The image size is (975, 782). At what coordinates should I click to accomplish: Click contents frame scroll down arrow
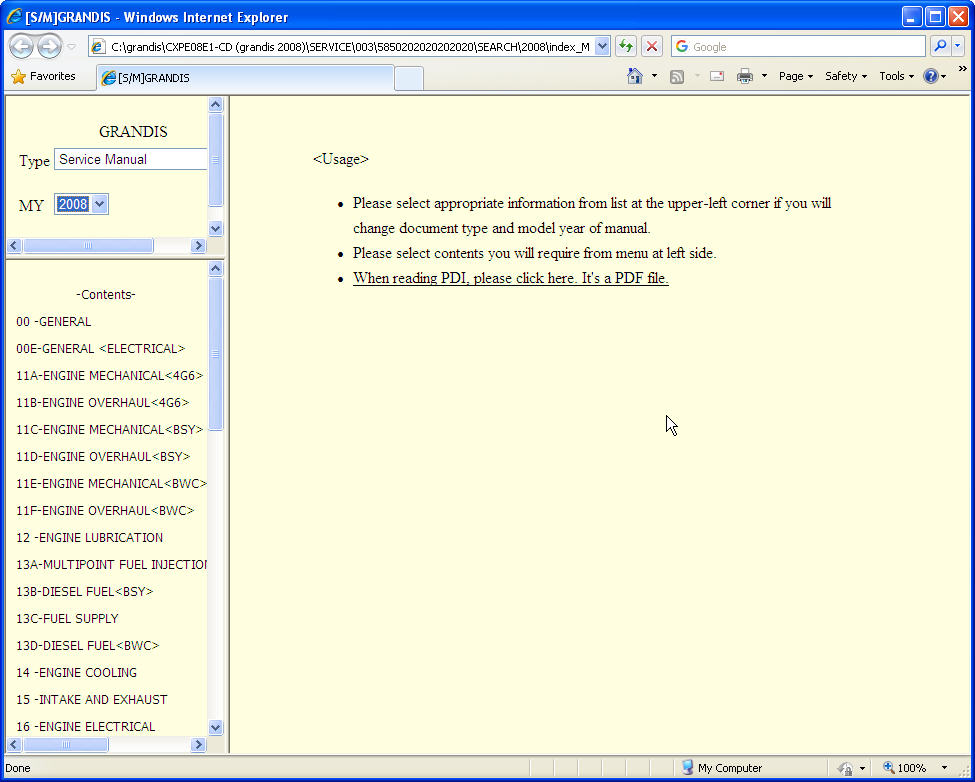click(216, 727)
